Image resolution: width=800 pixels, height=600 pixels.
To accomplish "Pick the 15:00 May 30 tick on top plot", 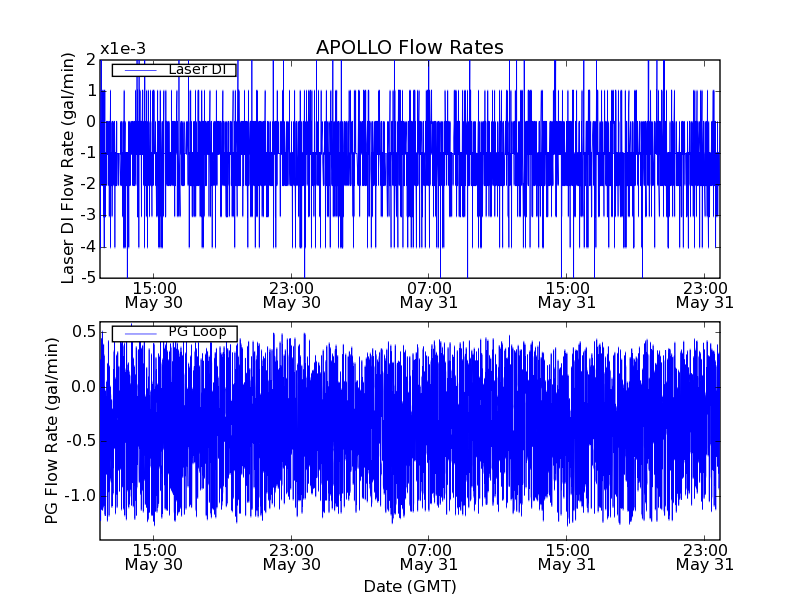I will [154, 294].
